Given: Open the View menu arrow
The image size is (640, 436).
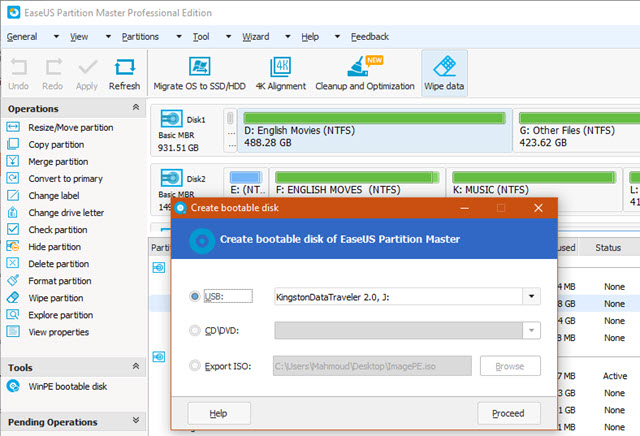Looking at the screenshot, I should (108, 37).
